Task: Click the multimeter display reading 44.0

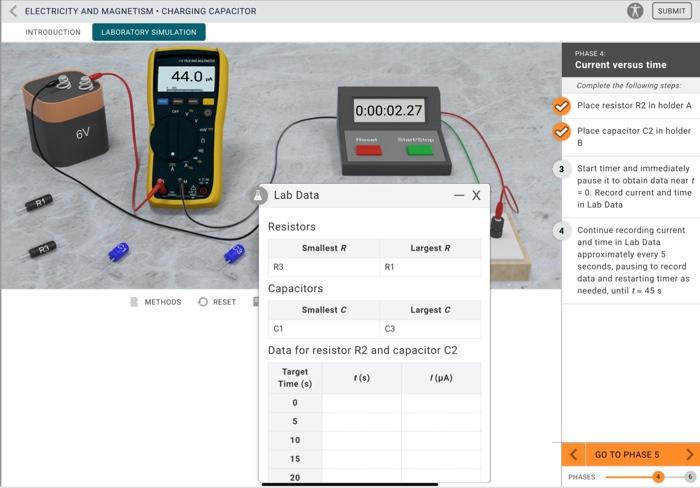Action: [x=187, y=78]
